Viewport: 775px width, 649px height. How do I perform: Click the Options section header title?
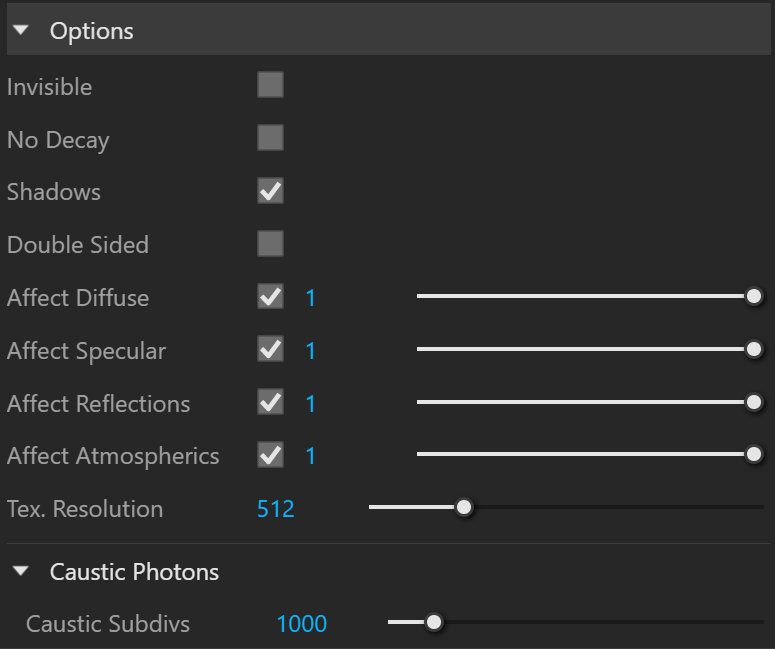pyautogui.click(x=91, y=31)
